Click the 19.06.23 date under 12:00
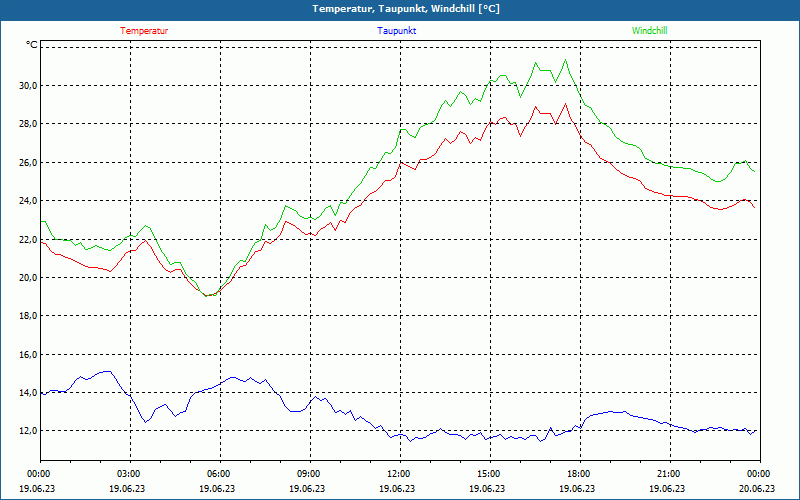Image resolution: width=800 pixels, height=500 pixels. [x=397, y=488]
